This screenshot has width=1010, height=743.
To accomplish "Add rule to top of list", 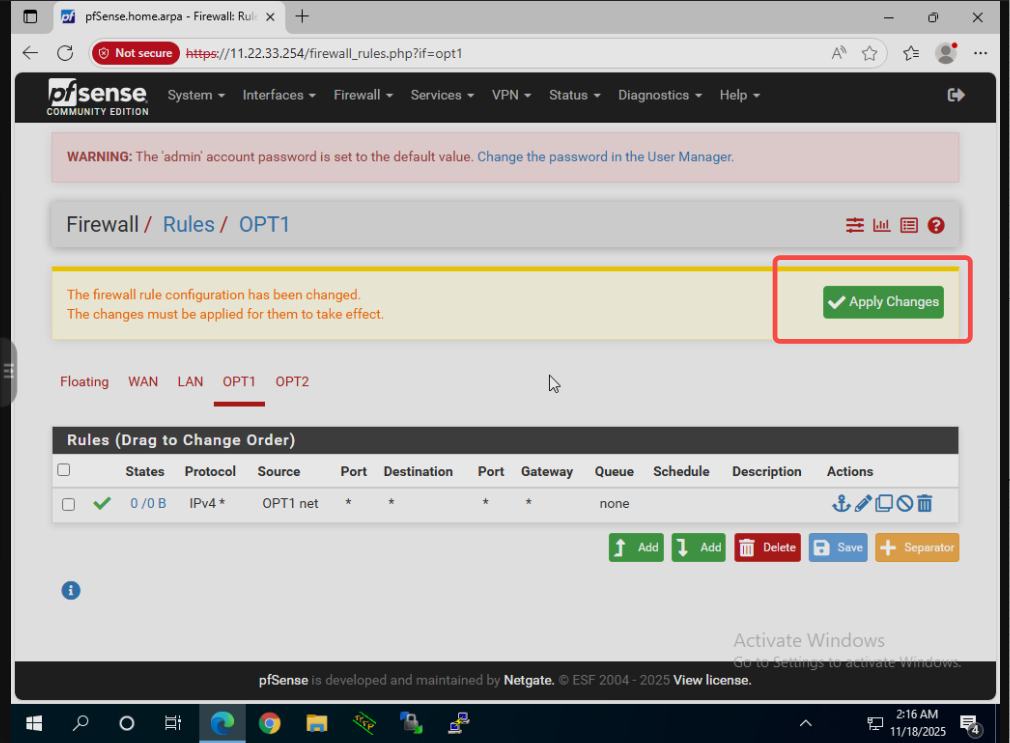I will pos(636,547).
